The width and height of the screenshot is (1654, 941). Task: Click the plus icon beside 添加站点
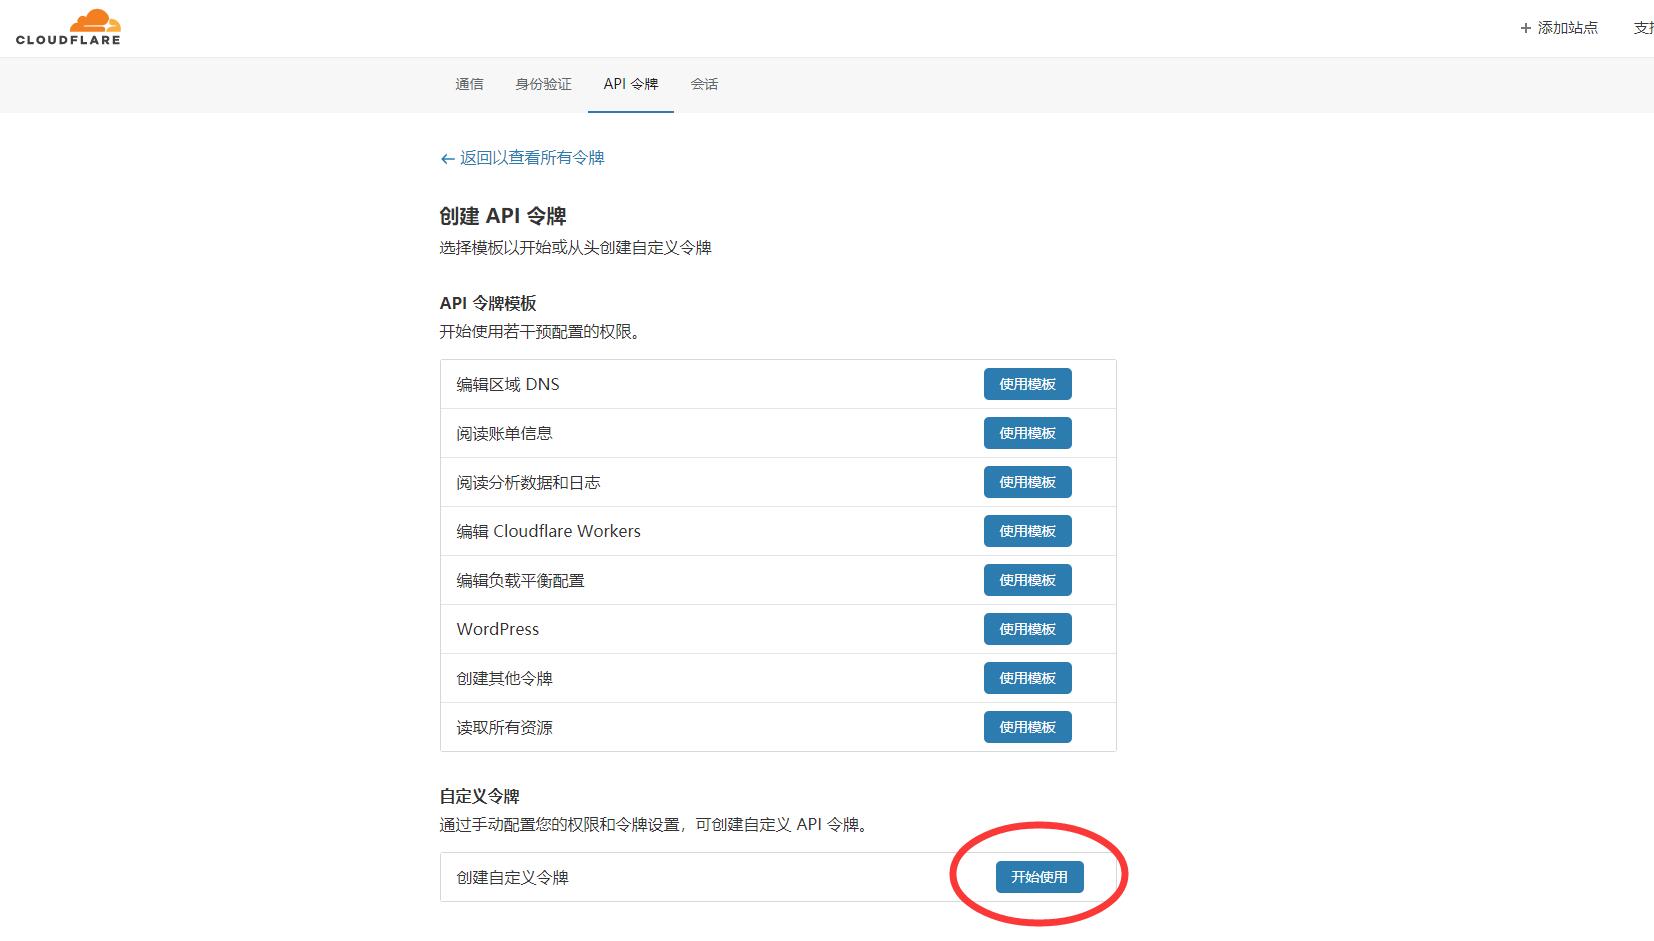(x=1526, y=28)
